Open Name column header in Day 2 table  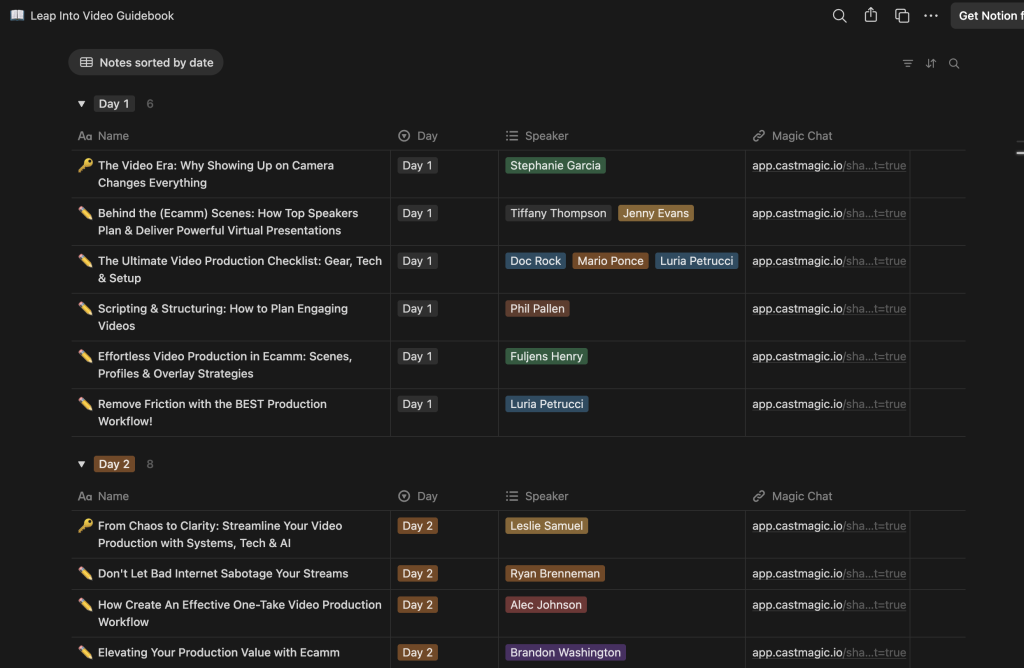point(103,496)
